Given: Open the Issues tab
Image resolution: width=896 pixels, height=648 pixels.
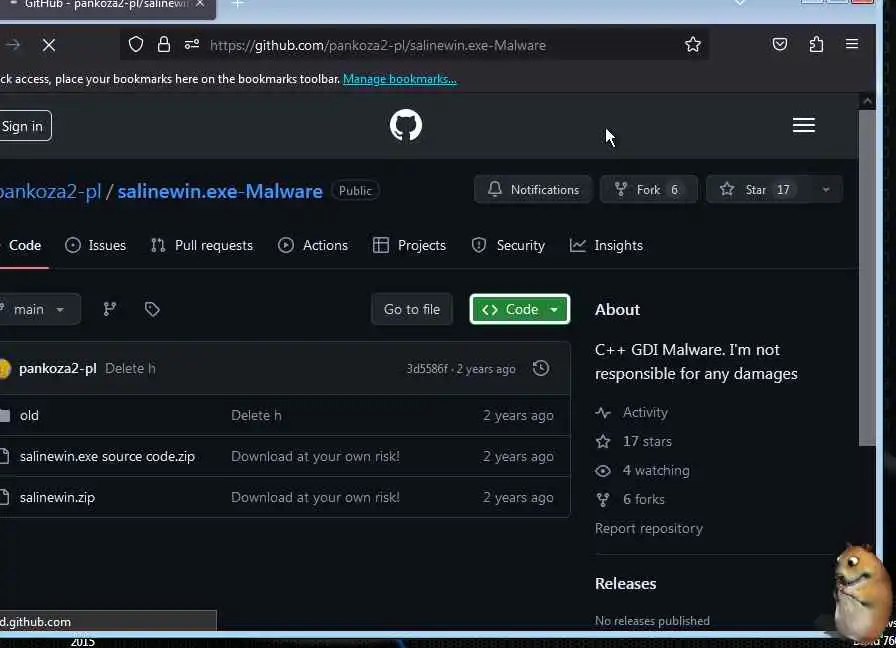Looking at the screenshot, I should [x=95, y=245].
